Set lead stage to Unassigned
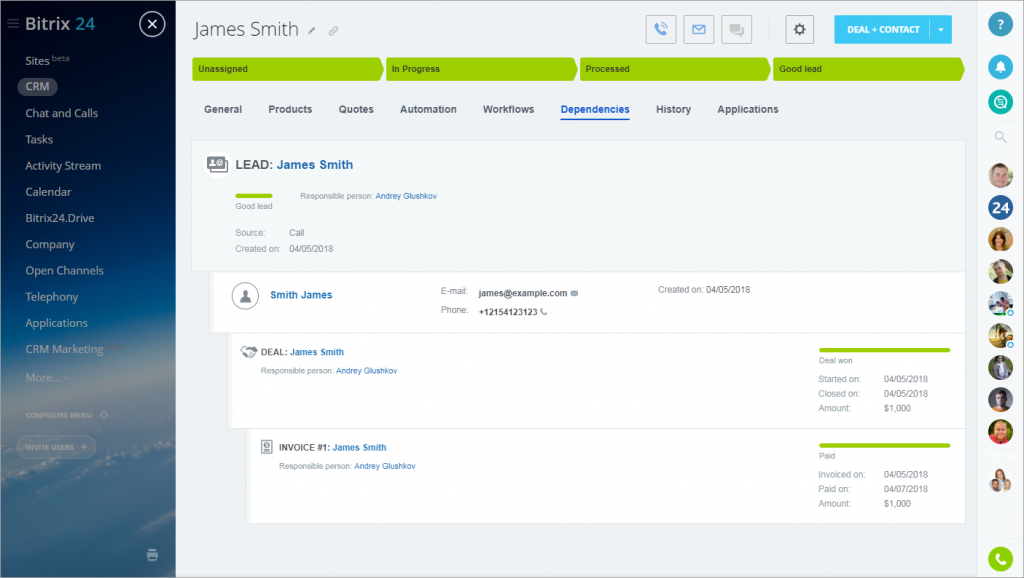1024x578 pixels. 287,69
